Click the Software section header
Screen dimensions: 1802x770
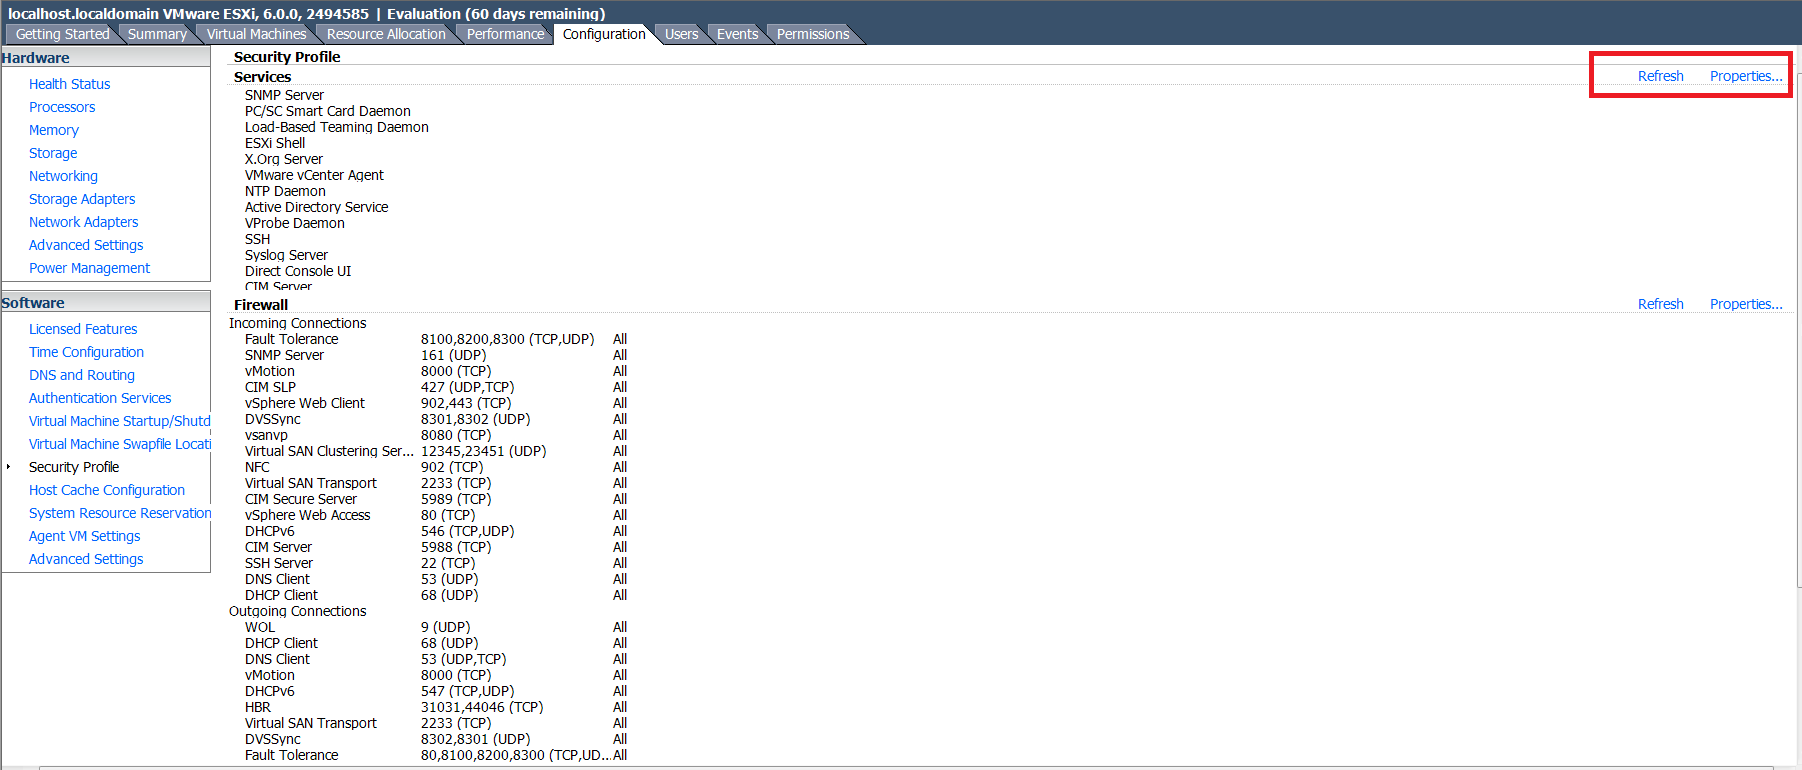[x=105, y=303]
